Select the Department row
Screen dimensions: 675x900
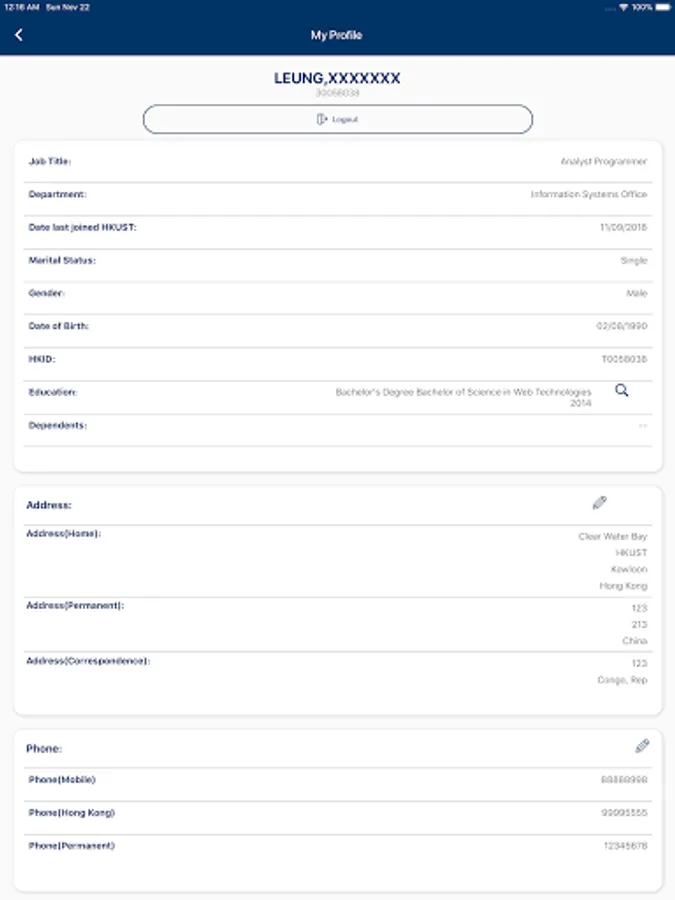(338, 195)
